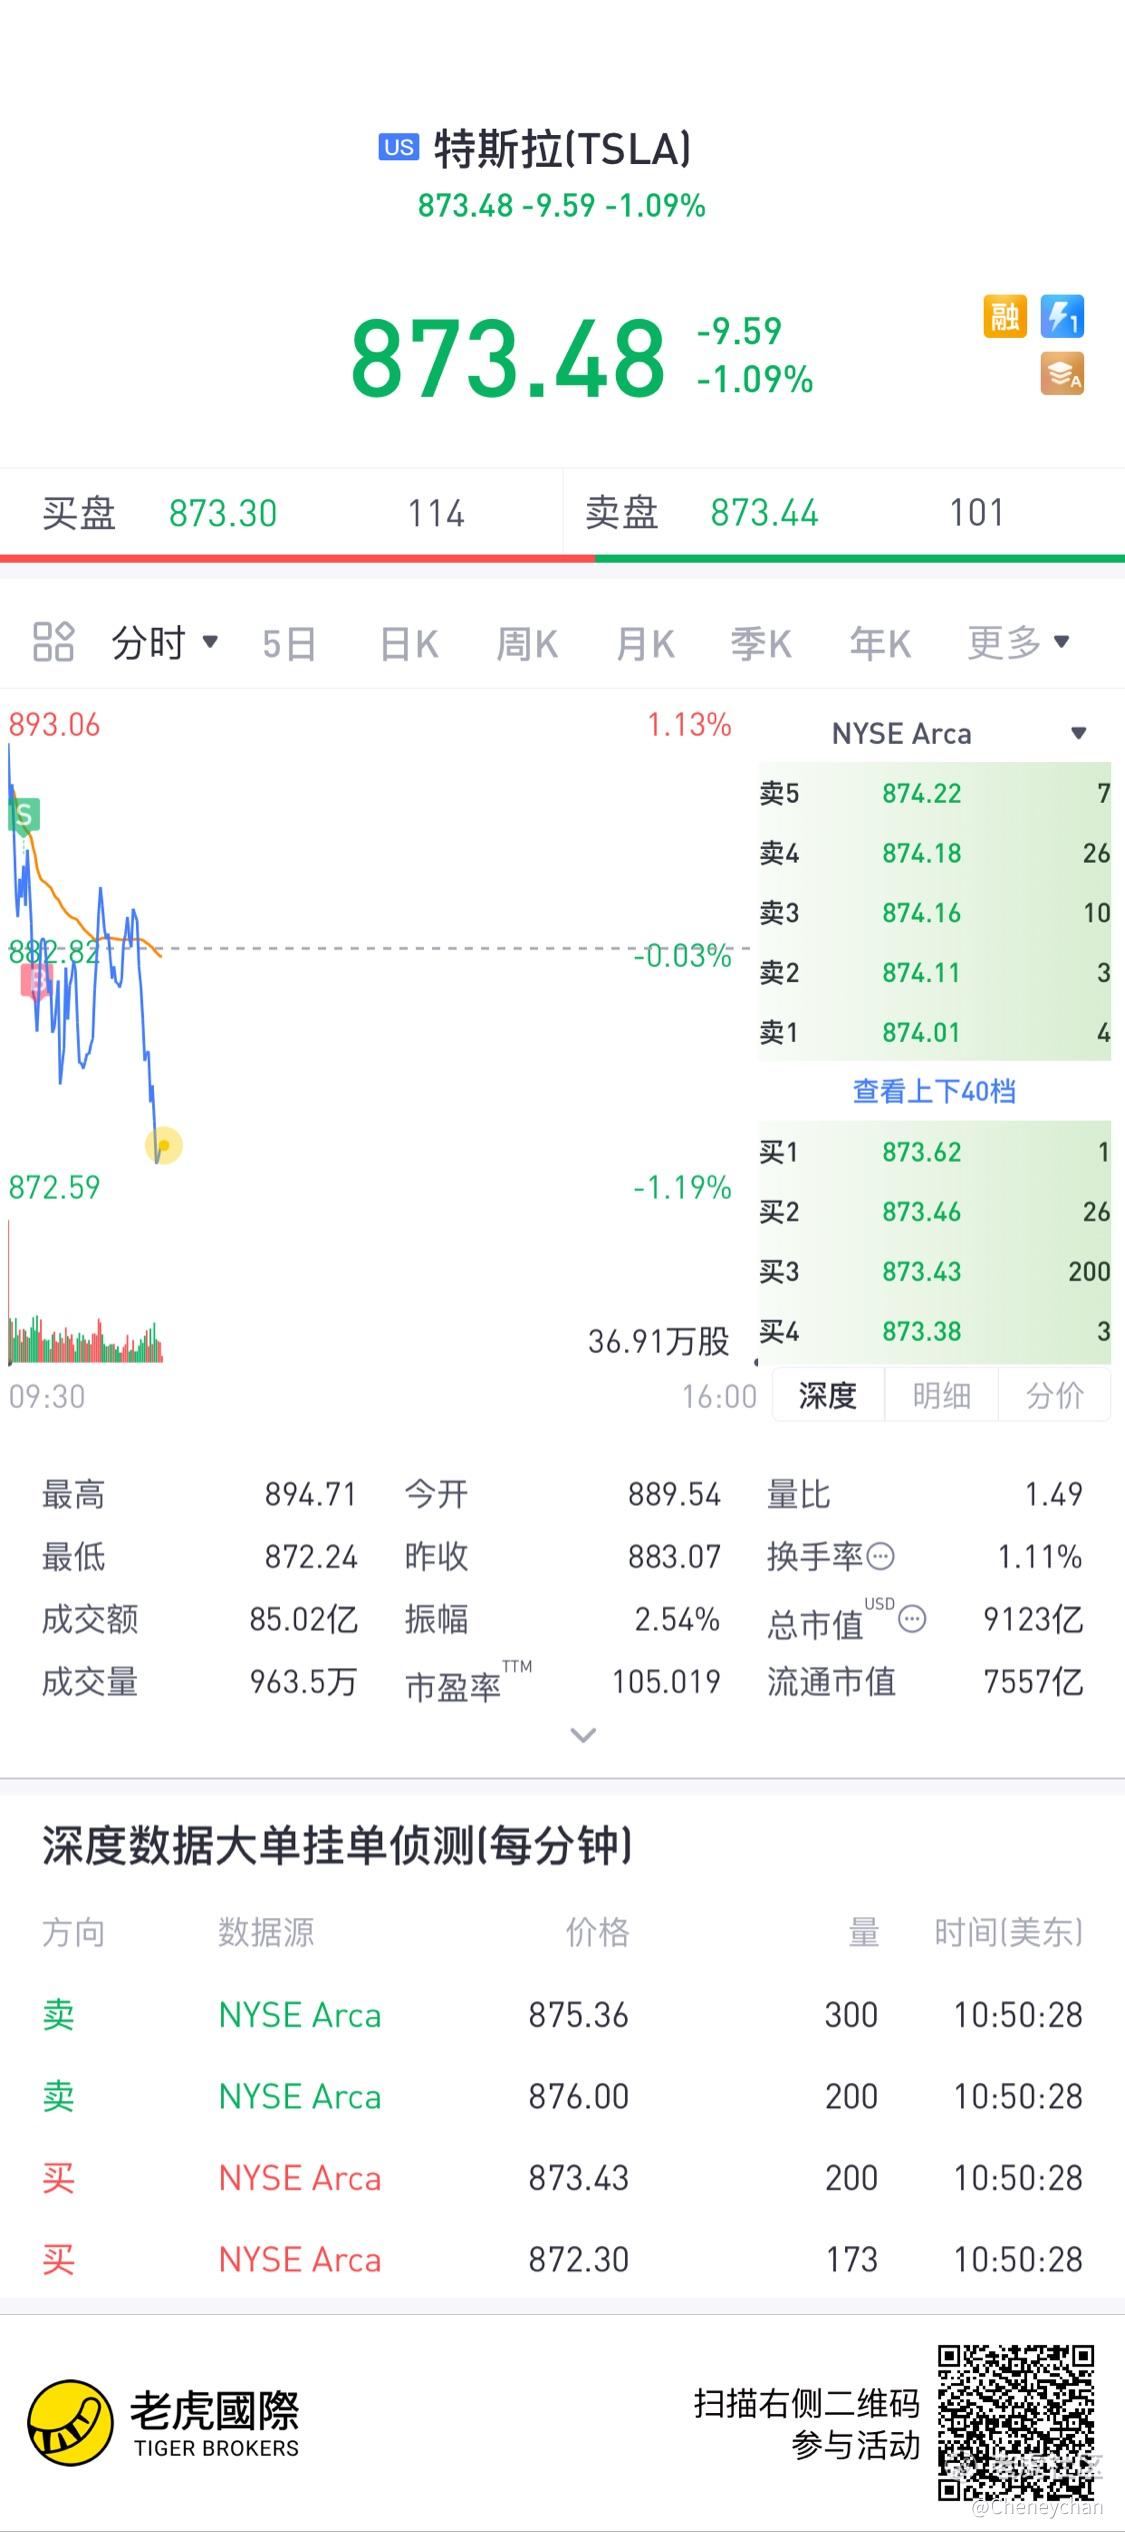Tap the green S sell marker on chart
This screenshot has height=2532, width=1125.
tap(24, 816)
